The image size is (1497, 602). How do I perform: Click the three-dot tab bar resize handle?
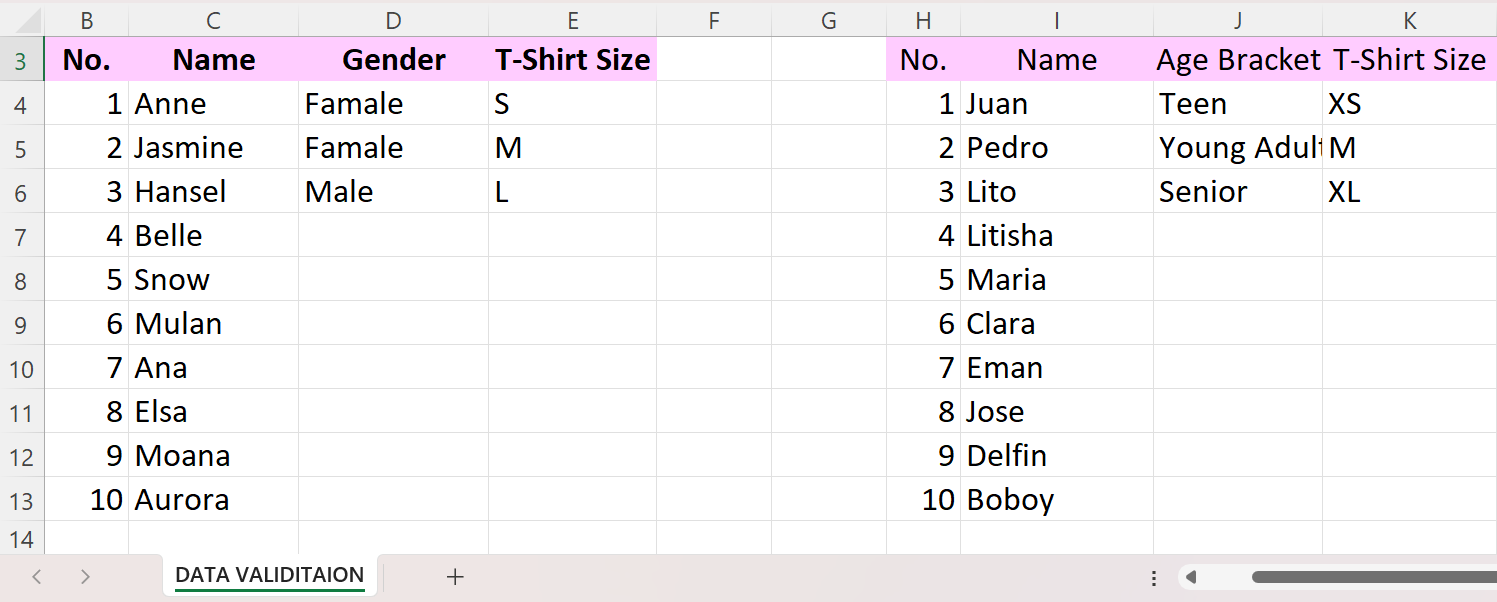tap(1154, 577)
